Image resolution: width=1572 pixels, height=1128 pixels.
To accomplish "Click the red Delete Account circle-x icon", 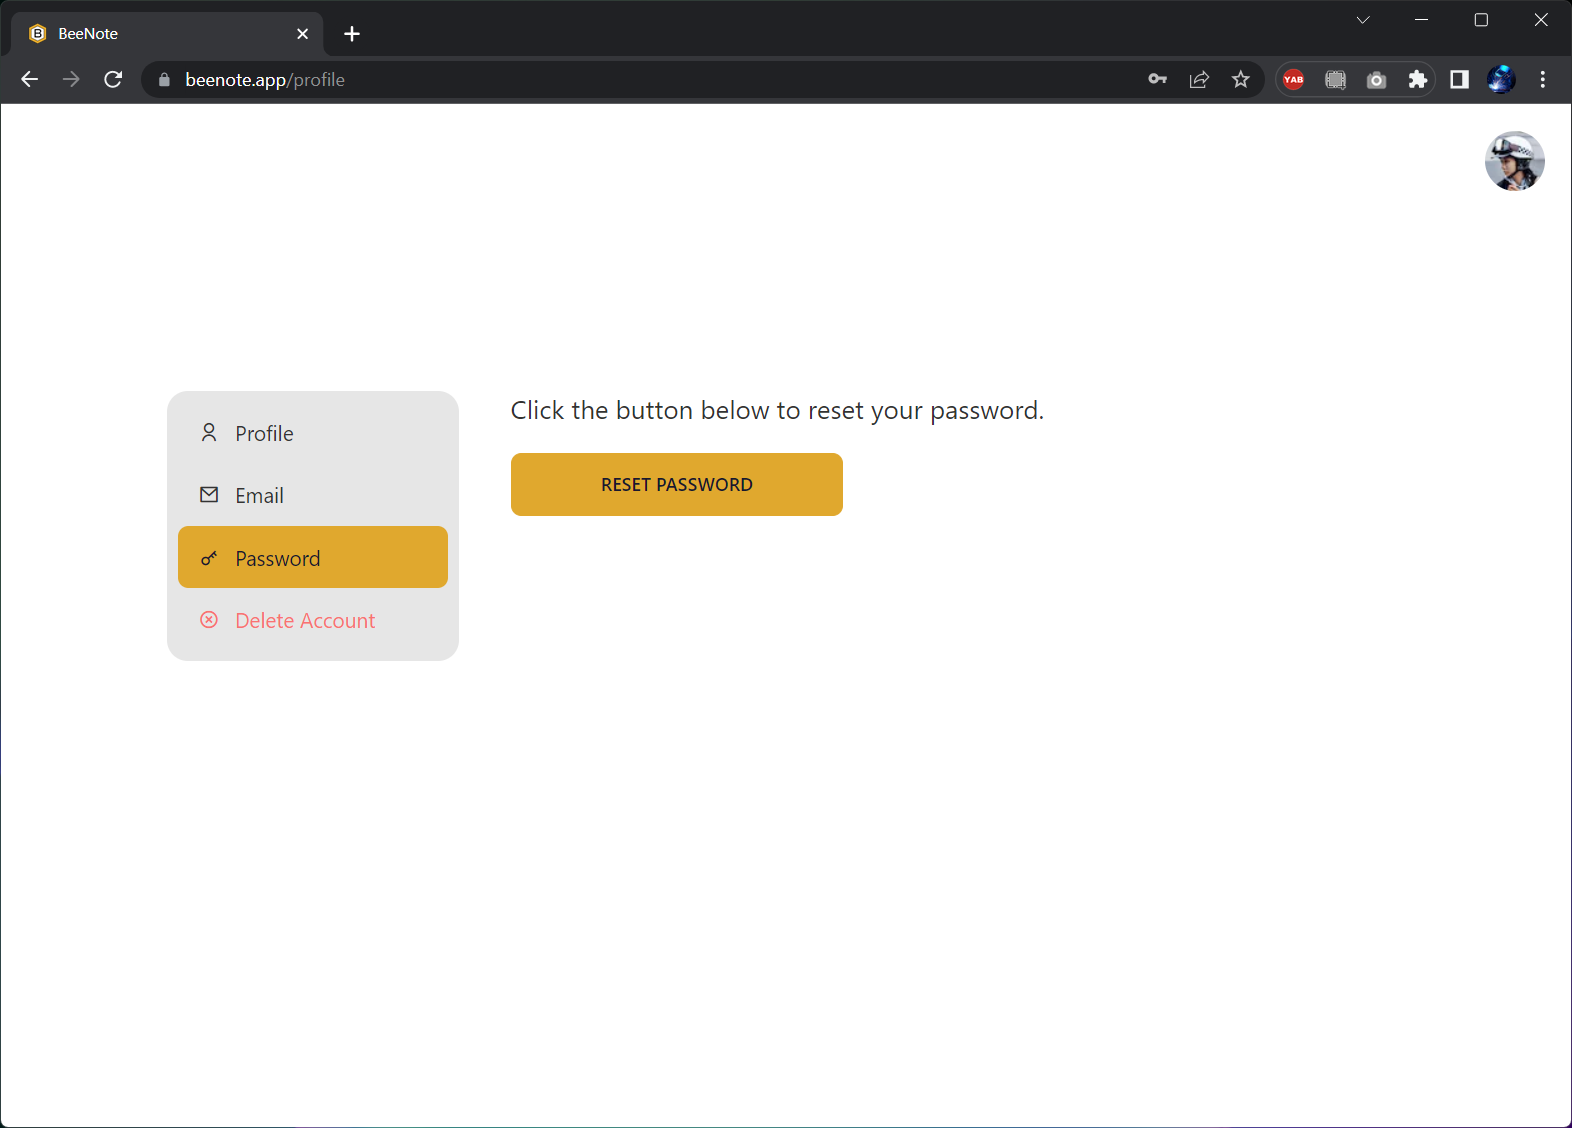I will pyautogui.click(x=209, y=619).
